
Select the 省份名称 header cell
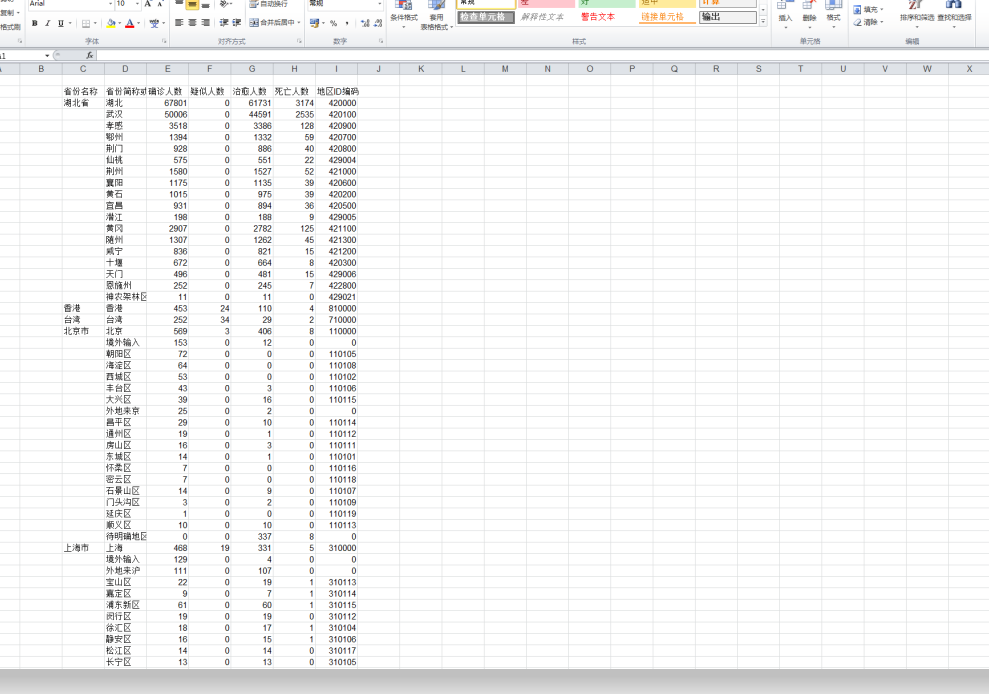click(x=83, y=91)
